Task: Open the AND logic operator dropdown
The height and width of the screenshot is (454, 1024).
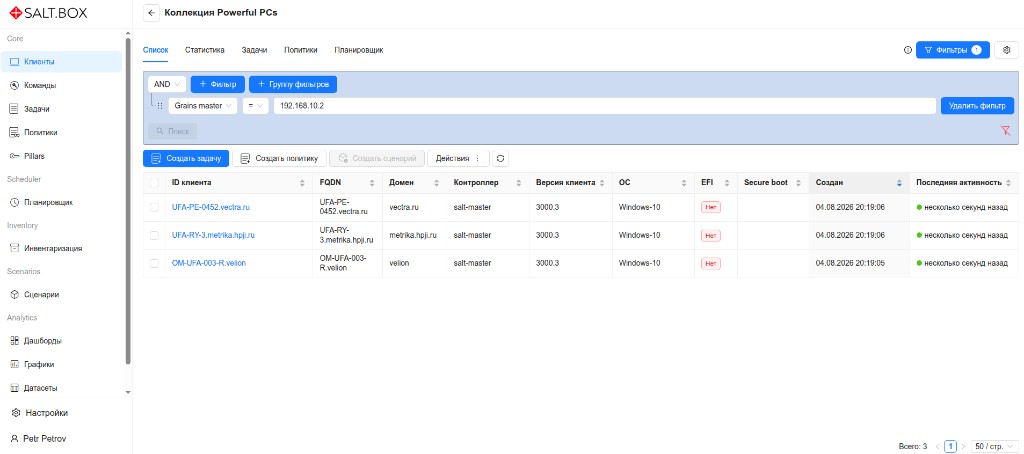Action: click(x=167, y=84)
